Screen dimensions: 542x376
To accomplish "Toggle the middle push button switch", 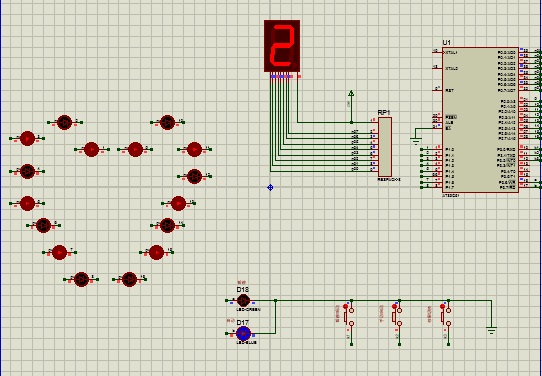I will 398,315.
